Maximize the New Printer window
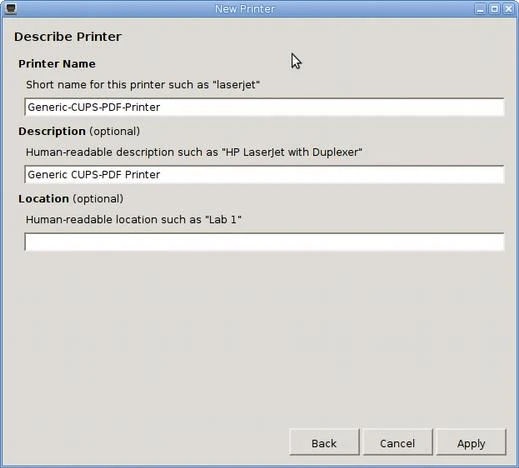 coord(494,9)
